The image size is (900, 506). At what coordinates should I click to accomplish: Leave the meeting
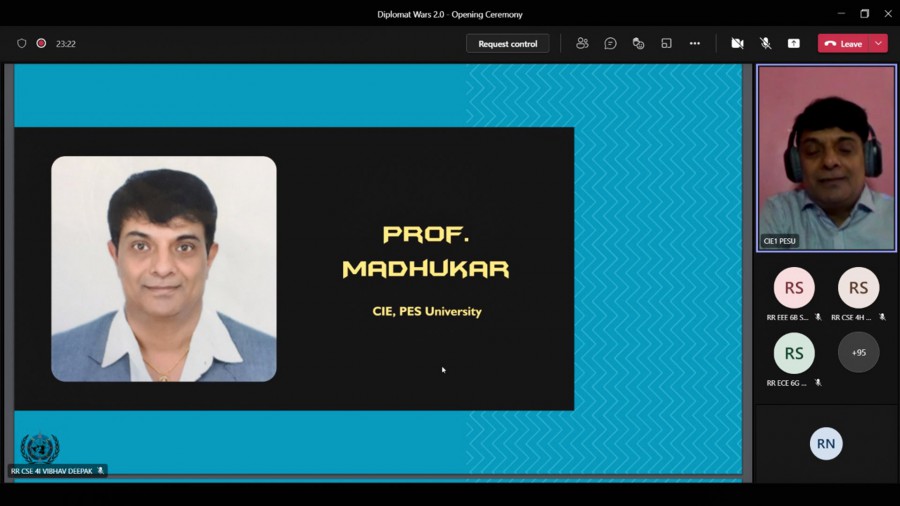tap(843, 44)
